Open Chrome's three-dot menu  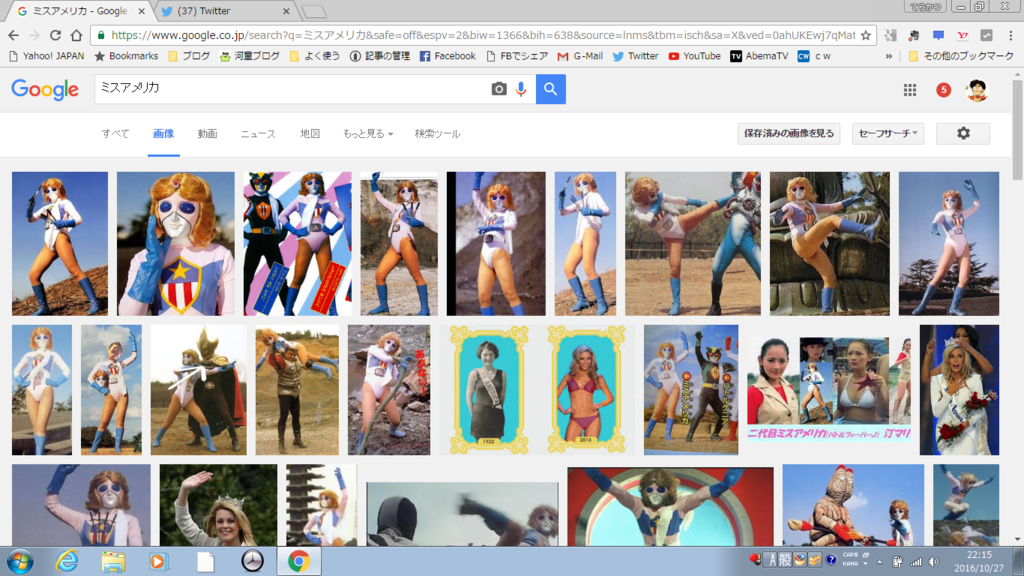[x=1010, y=35]
